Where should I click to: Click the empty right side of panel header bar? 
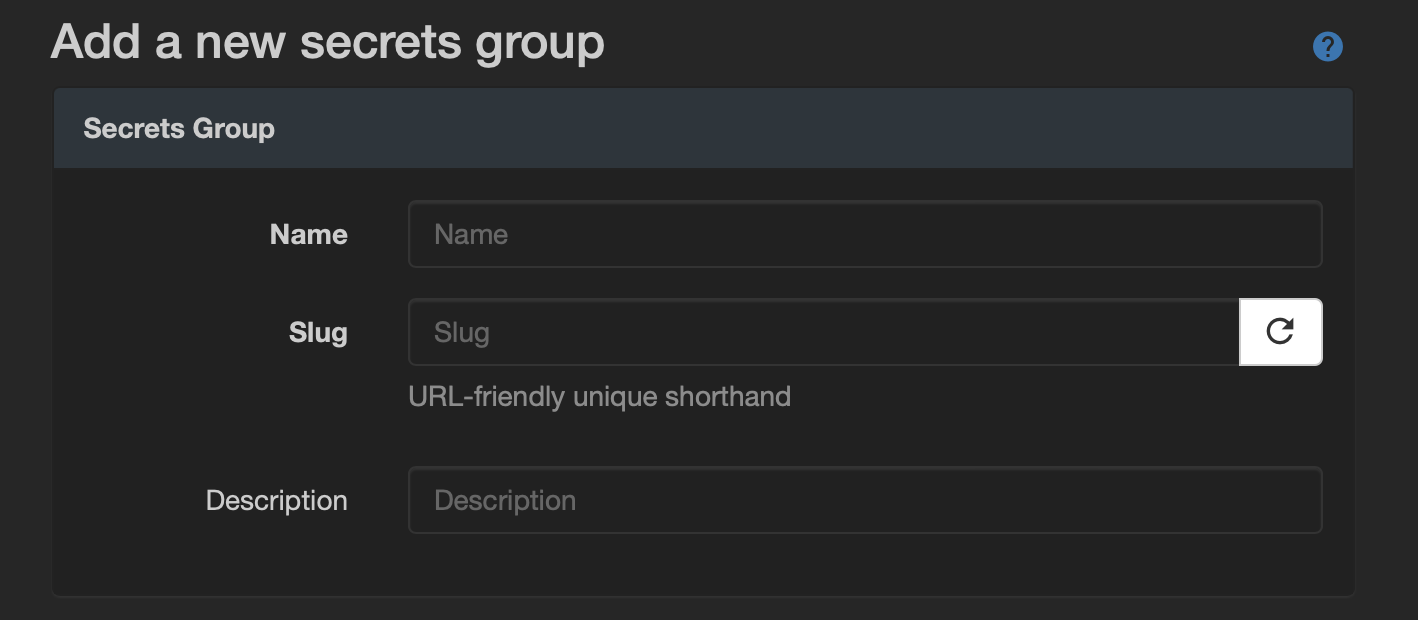pyautogui.click(x=900, y=128)
